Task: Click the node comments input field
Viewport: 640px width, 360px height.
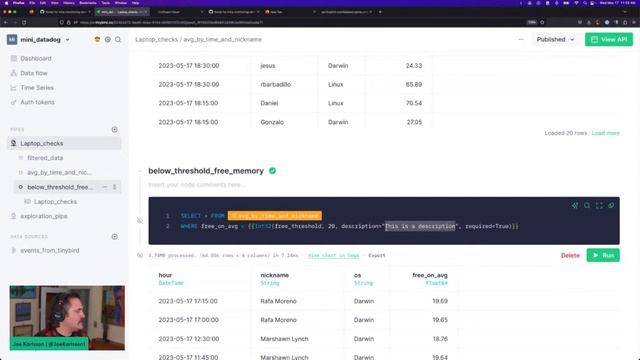Action: [x=197, y=185]
